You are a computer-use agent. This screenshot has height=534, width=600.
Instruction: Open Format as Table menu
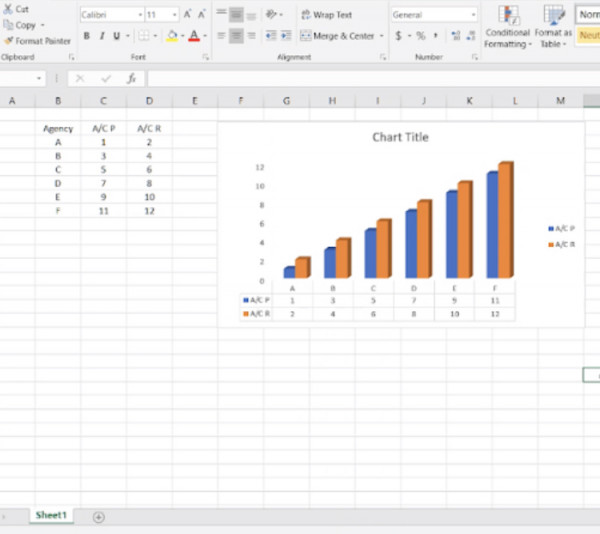tap(553, 27)
